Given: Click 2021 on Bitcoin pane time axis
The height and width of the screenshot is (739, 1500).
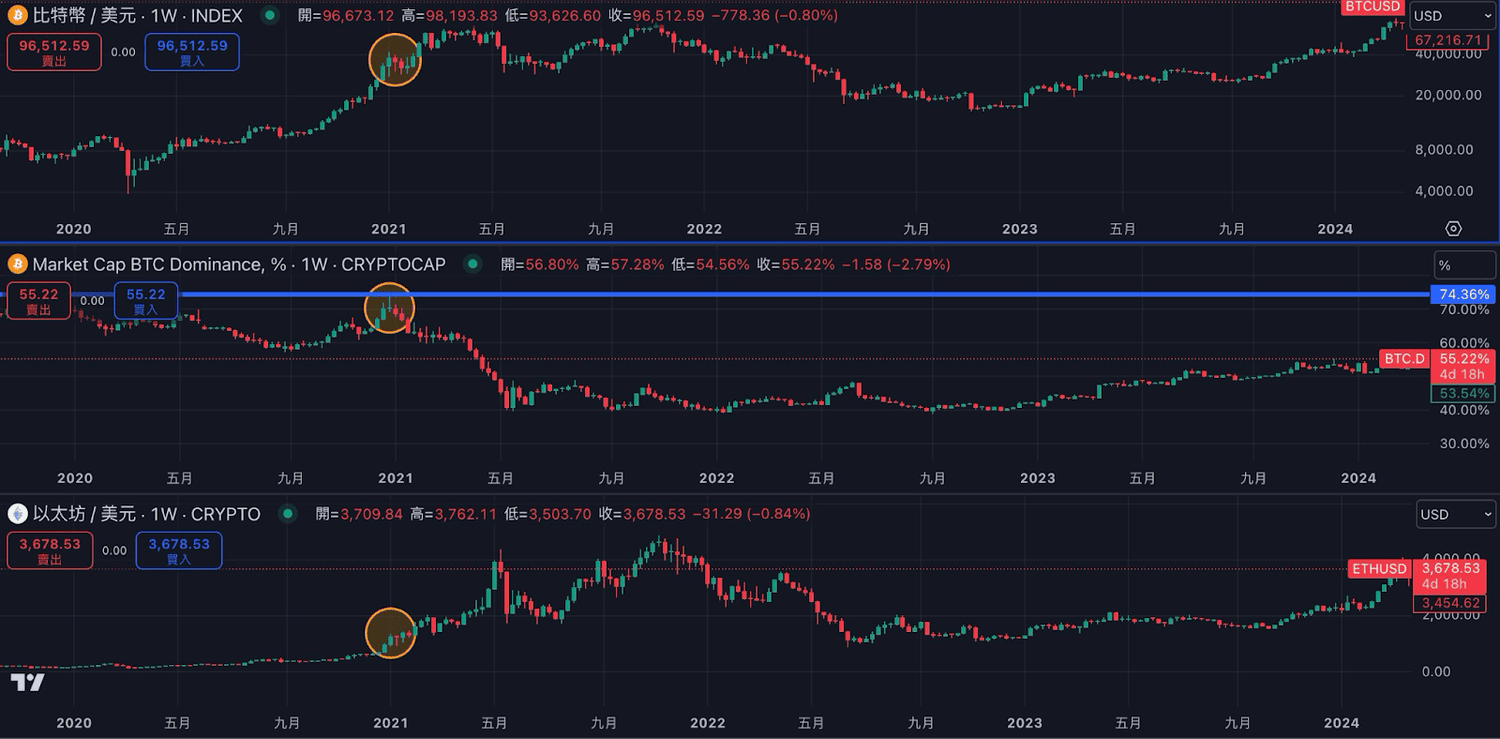Looking at the screenshot, I should click(x=388, y=229).
